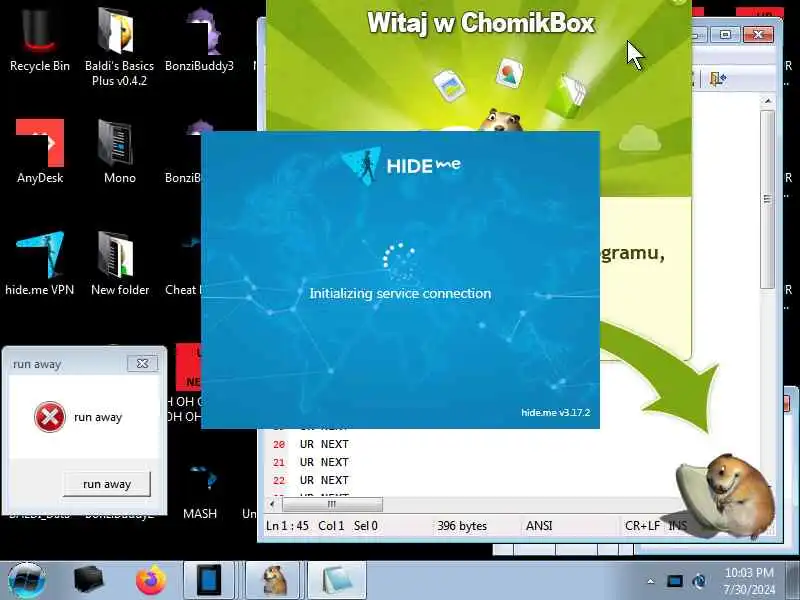800x600 pixels.
Task: Click editor vertical scrollbar up arrow
Action: (x=767, y=101)
